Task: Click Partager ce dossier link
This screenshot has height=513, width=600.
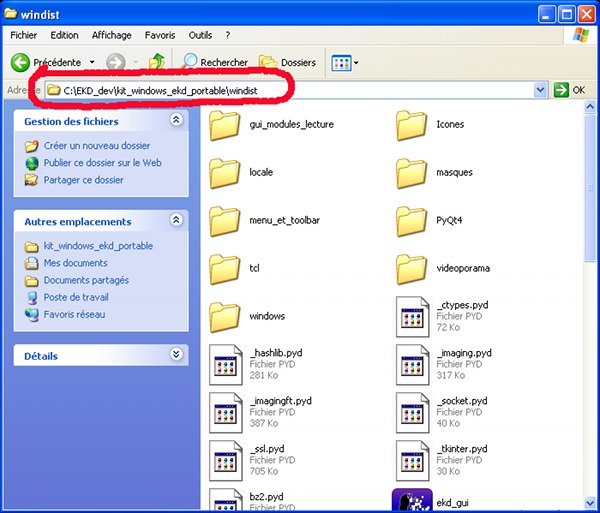Action: 83,180
